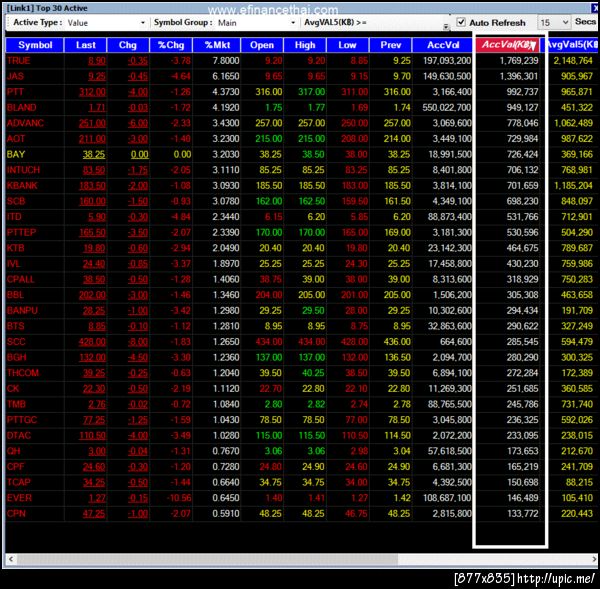Click CPN AccVal cell 133,772
The image size is (600, 589).
coord(522,514)
